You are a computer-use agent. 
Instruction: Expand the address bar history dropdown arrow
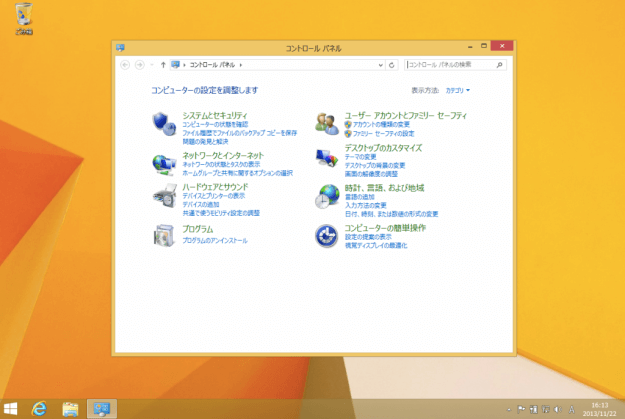pos(380,64)
